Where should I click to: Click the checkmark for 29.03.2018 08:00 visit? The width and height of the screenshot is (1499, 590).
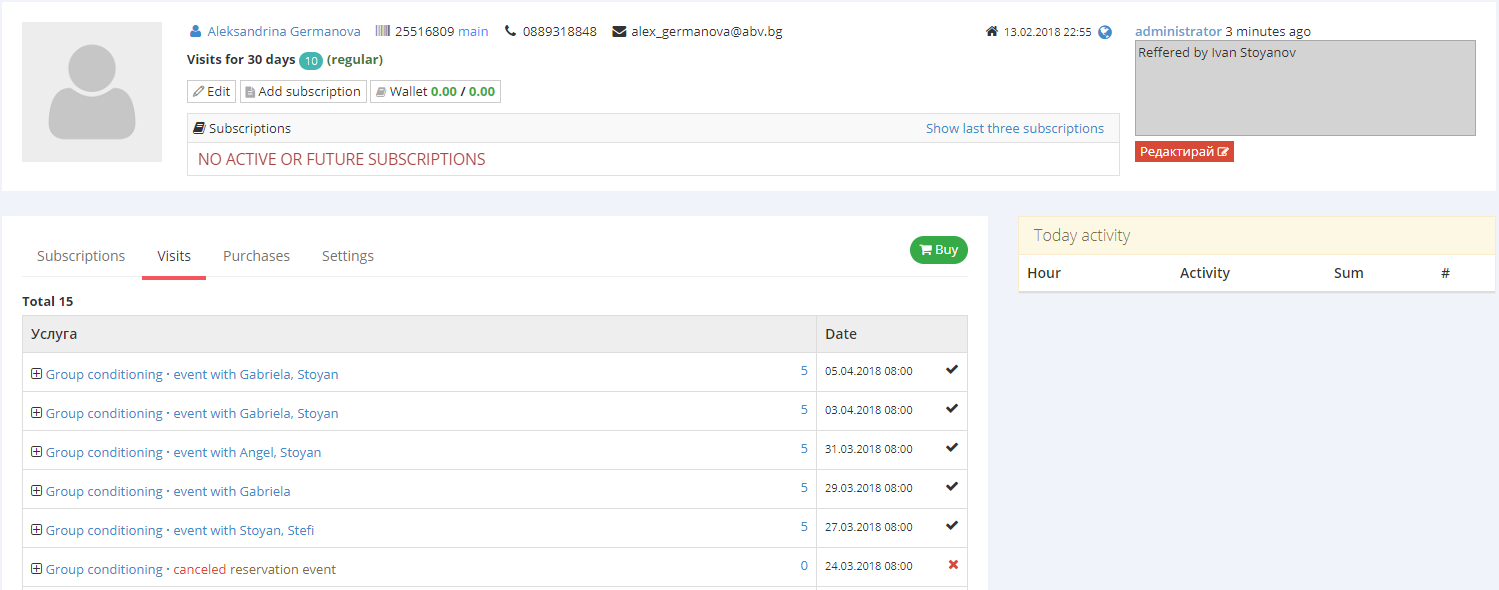point(952,486)
